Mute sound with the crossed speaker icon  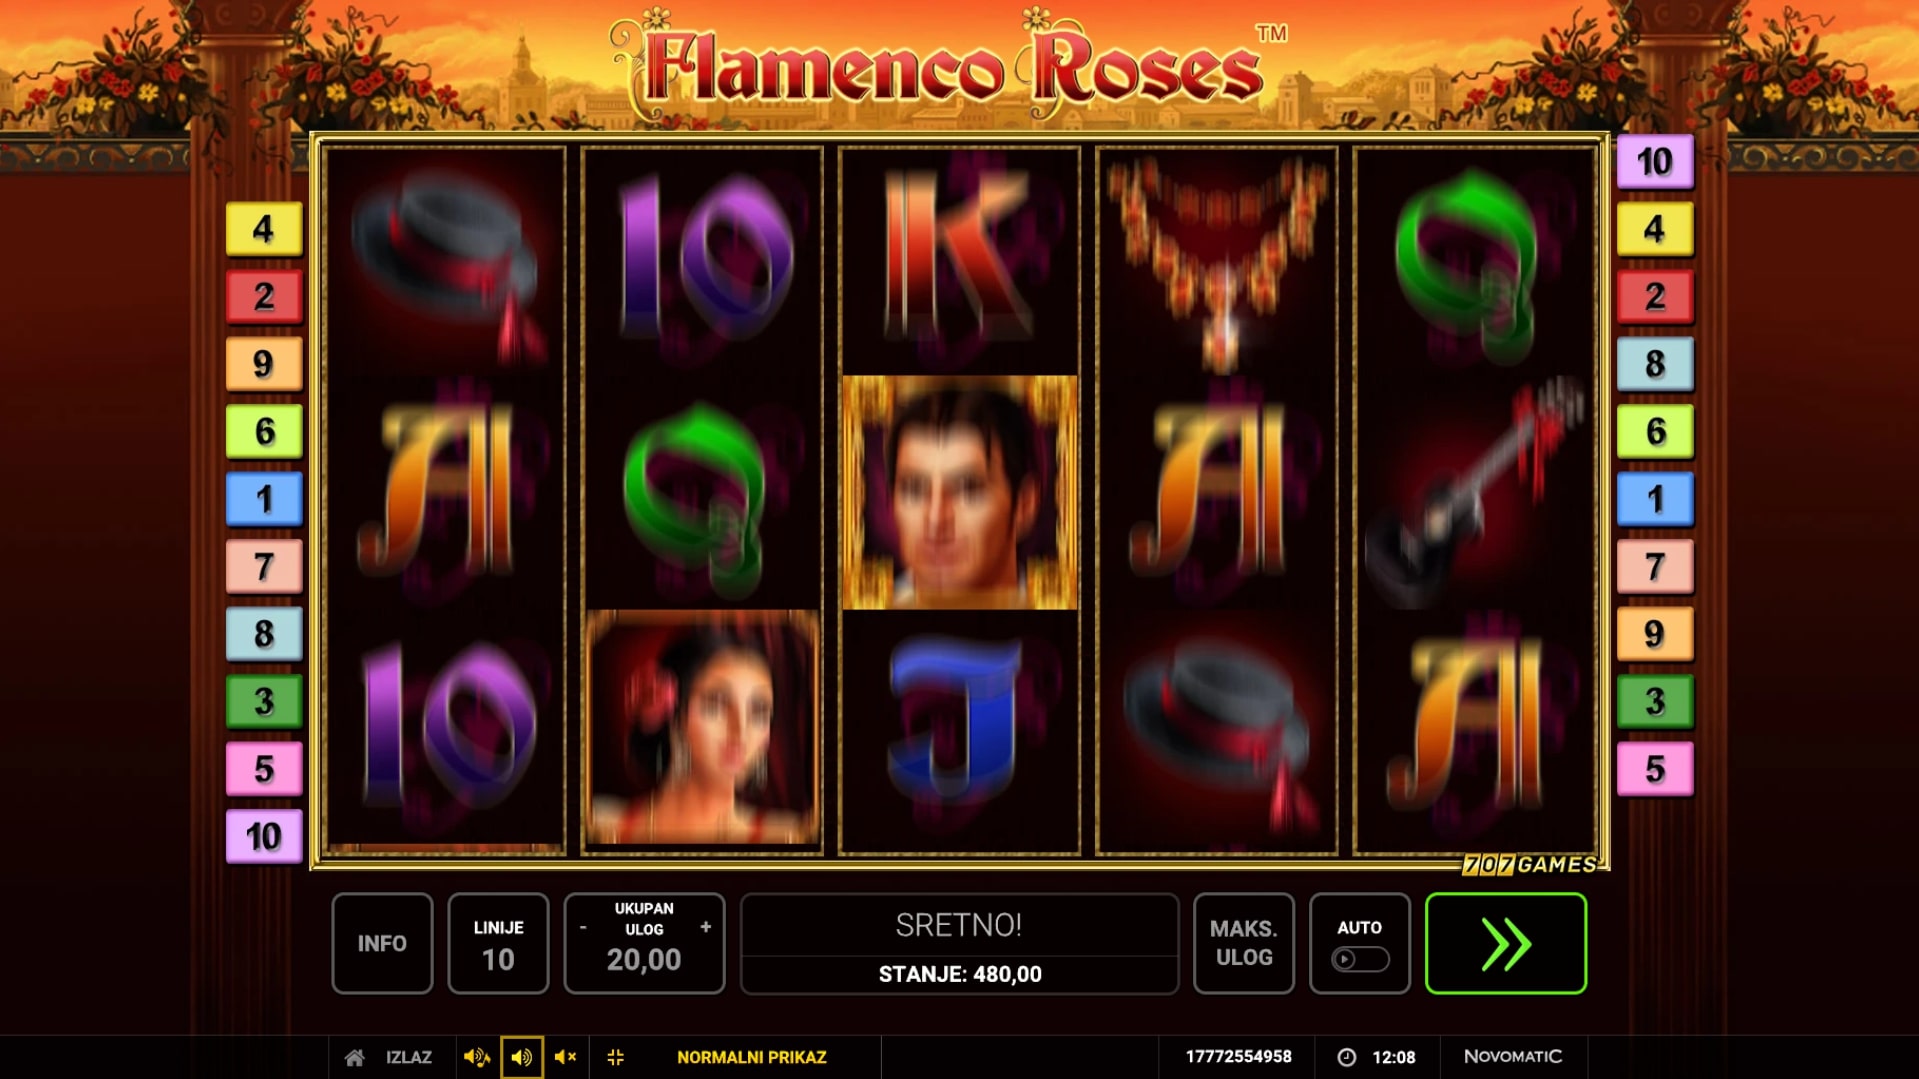[565, 1057]
